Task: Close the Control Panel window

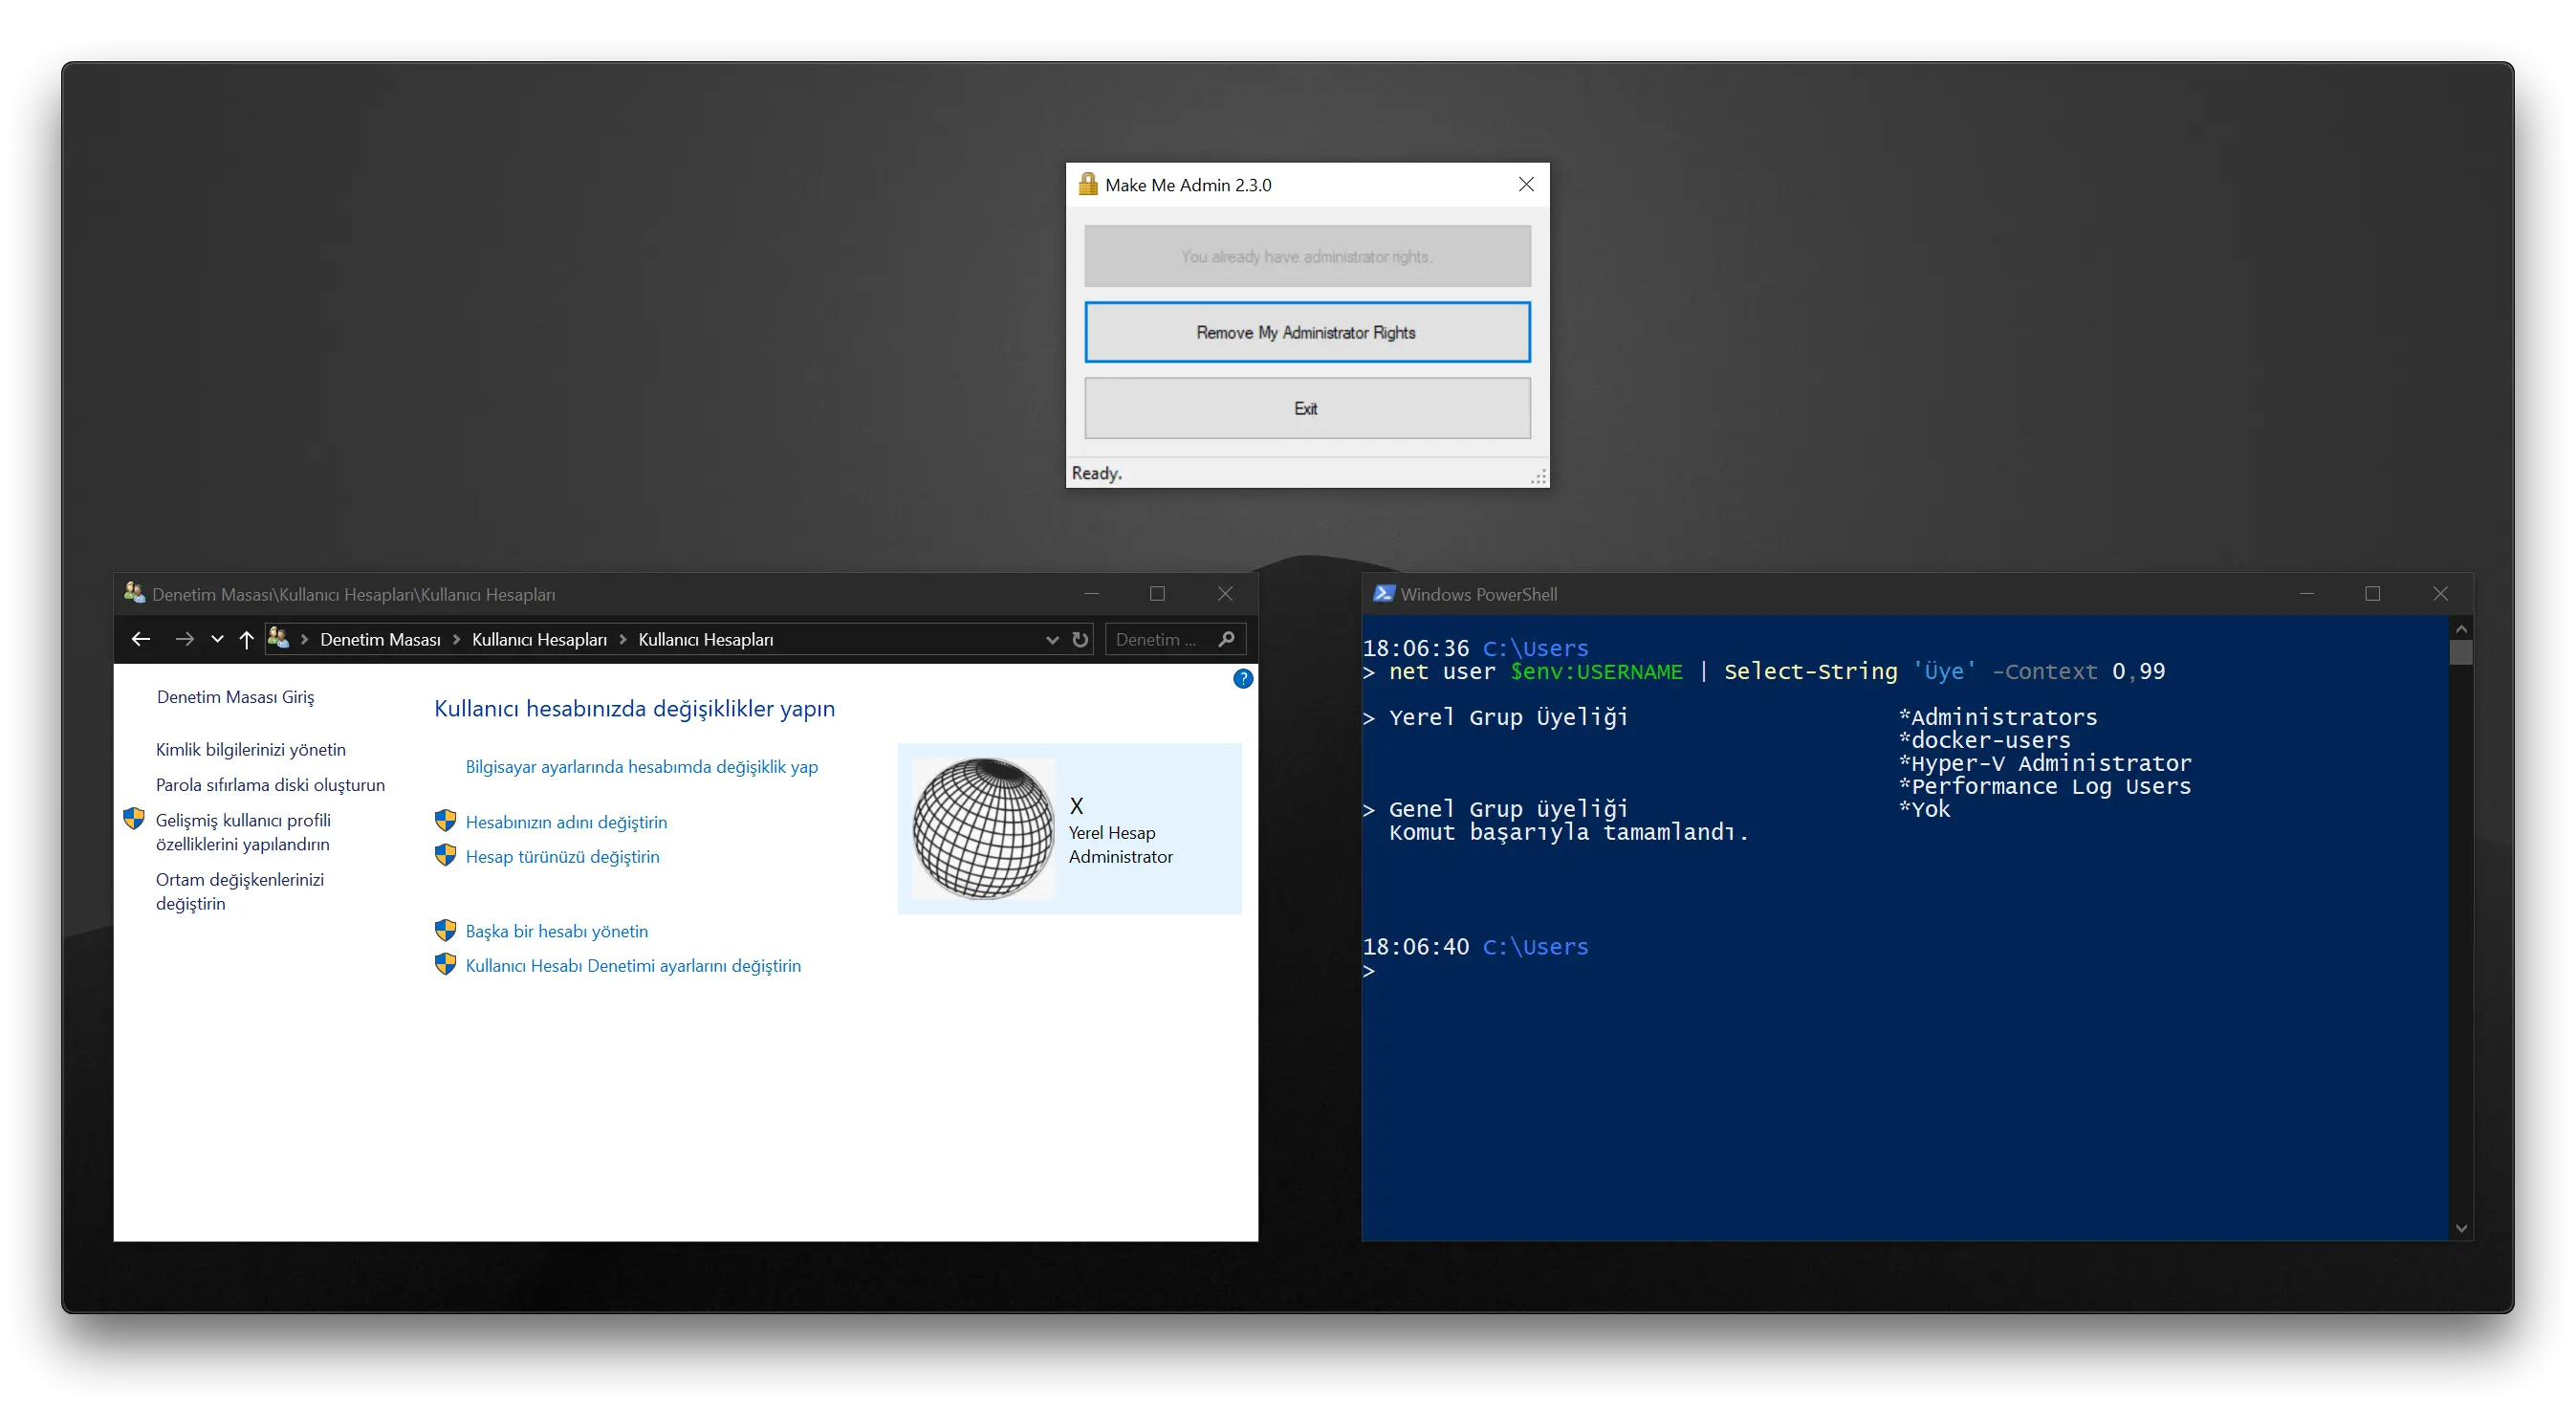Action: [1225, 594]
